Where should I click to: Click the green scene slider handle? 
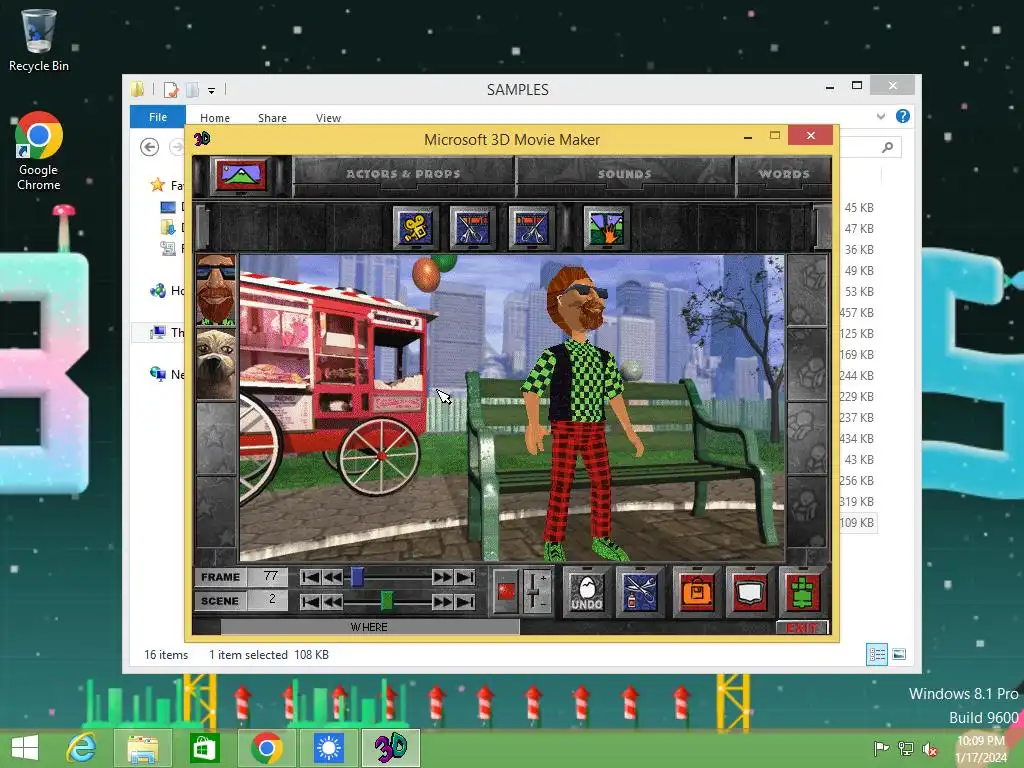(387, 600)
